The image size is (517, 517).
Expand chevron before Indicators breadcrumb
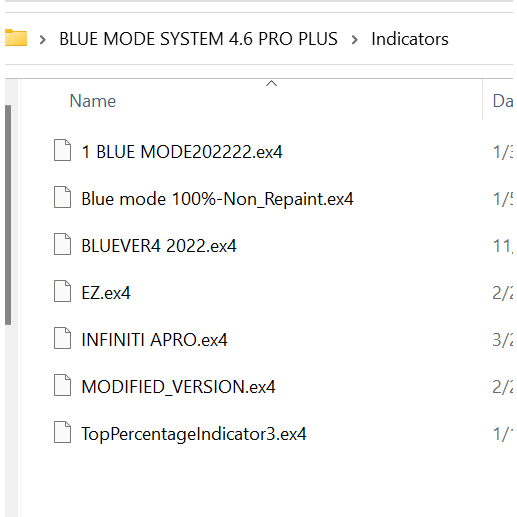click(355, 40)
